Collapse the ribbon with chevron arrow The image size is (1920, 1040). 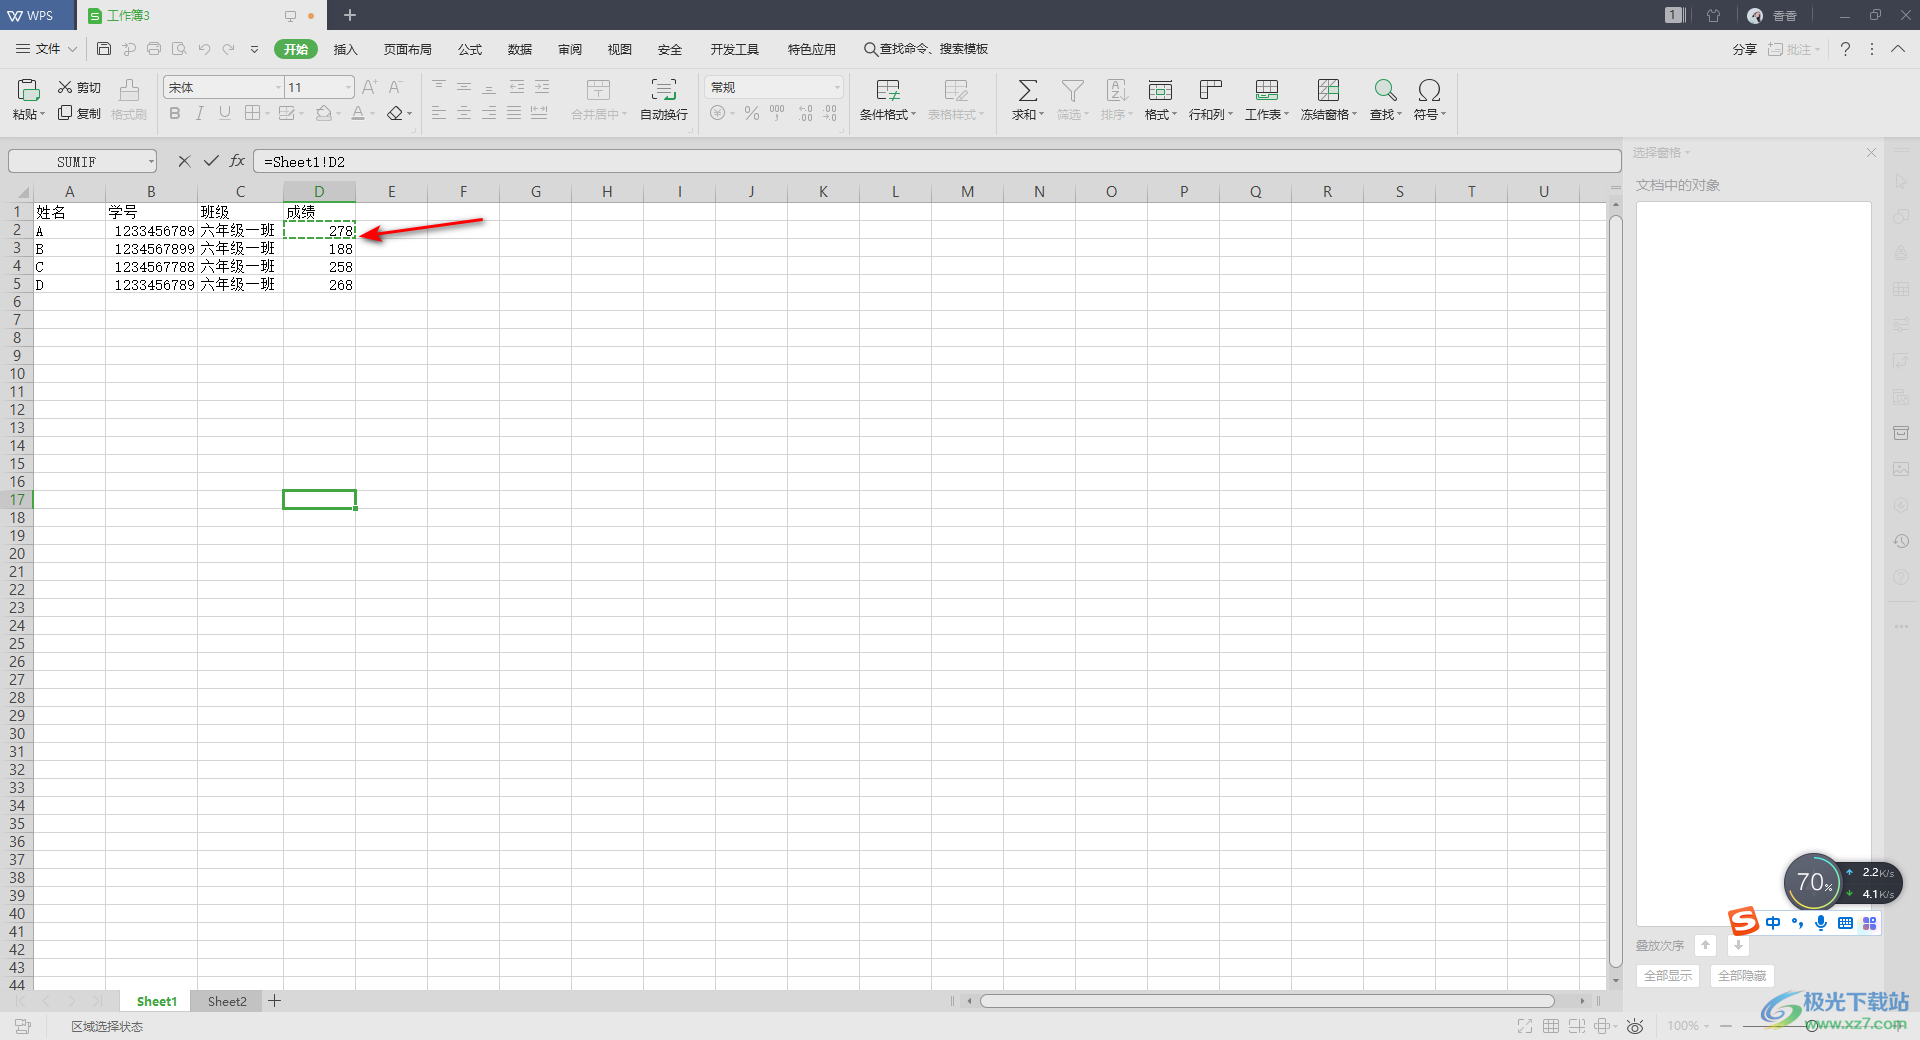click(x=1898, y=49)
